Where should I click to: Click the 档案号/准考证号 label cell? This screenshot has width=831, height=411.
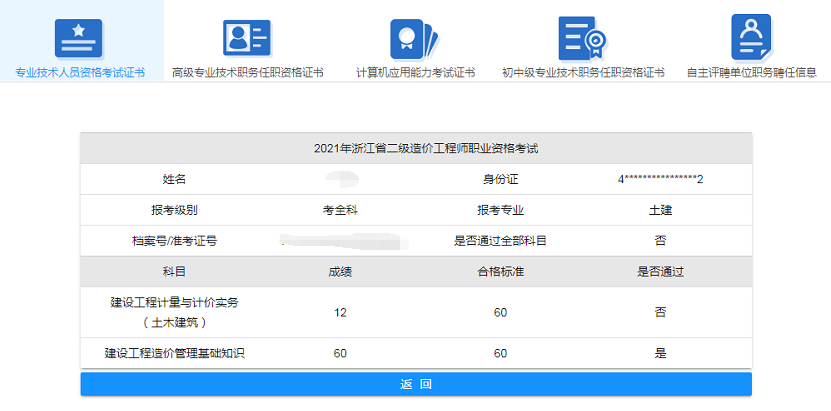pos(174,241)
